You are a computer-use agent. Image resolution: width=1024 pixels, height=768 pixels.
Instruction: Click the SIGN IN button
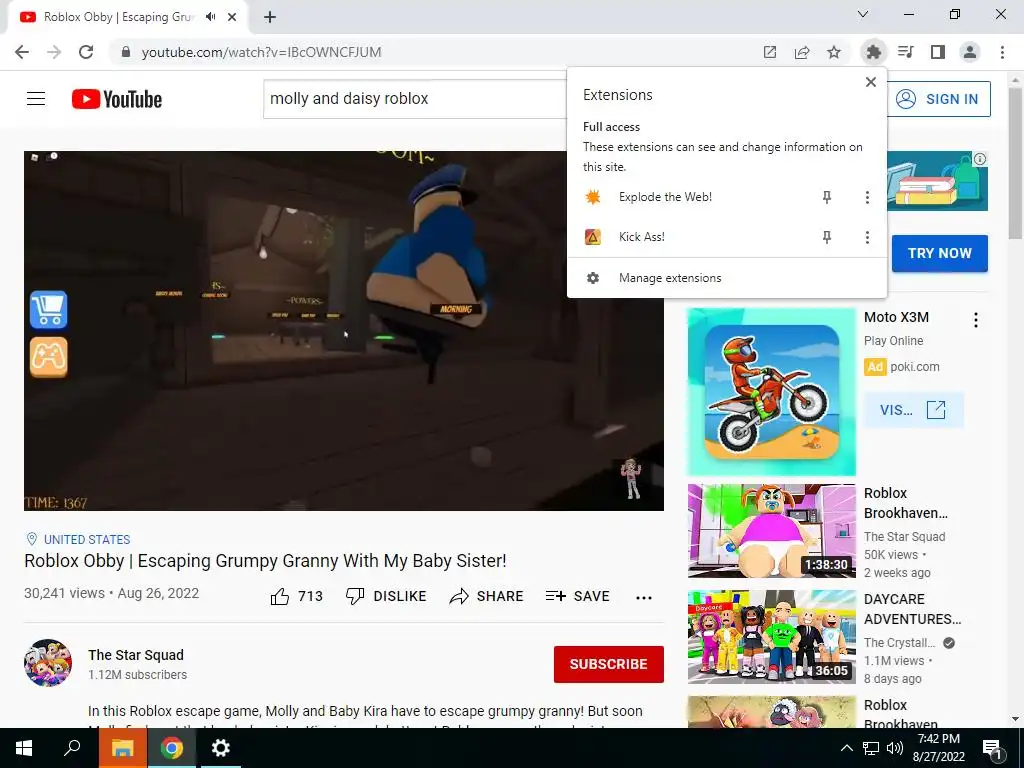[939, 99]
